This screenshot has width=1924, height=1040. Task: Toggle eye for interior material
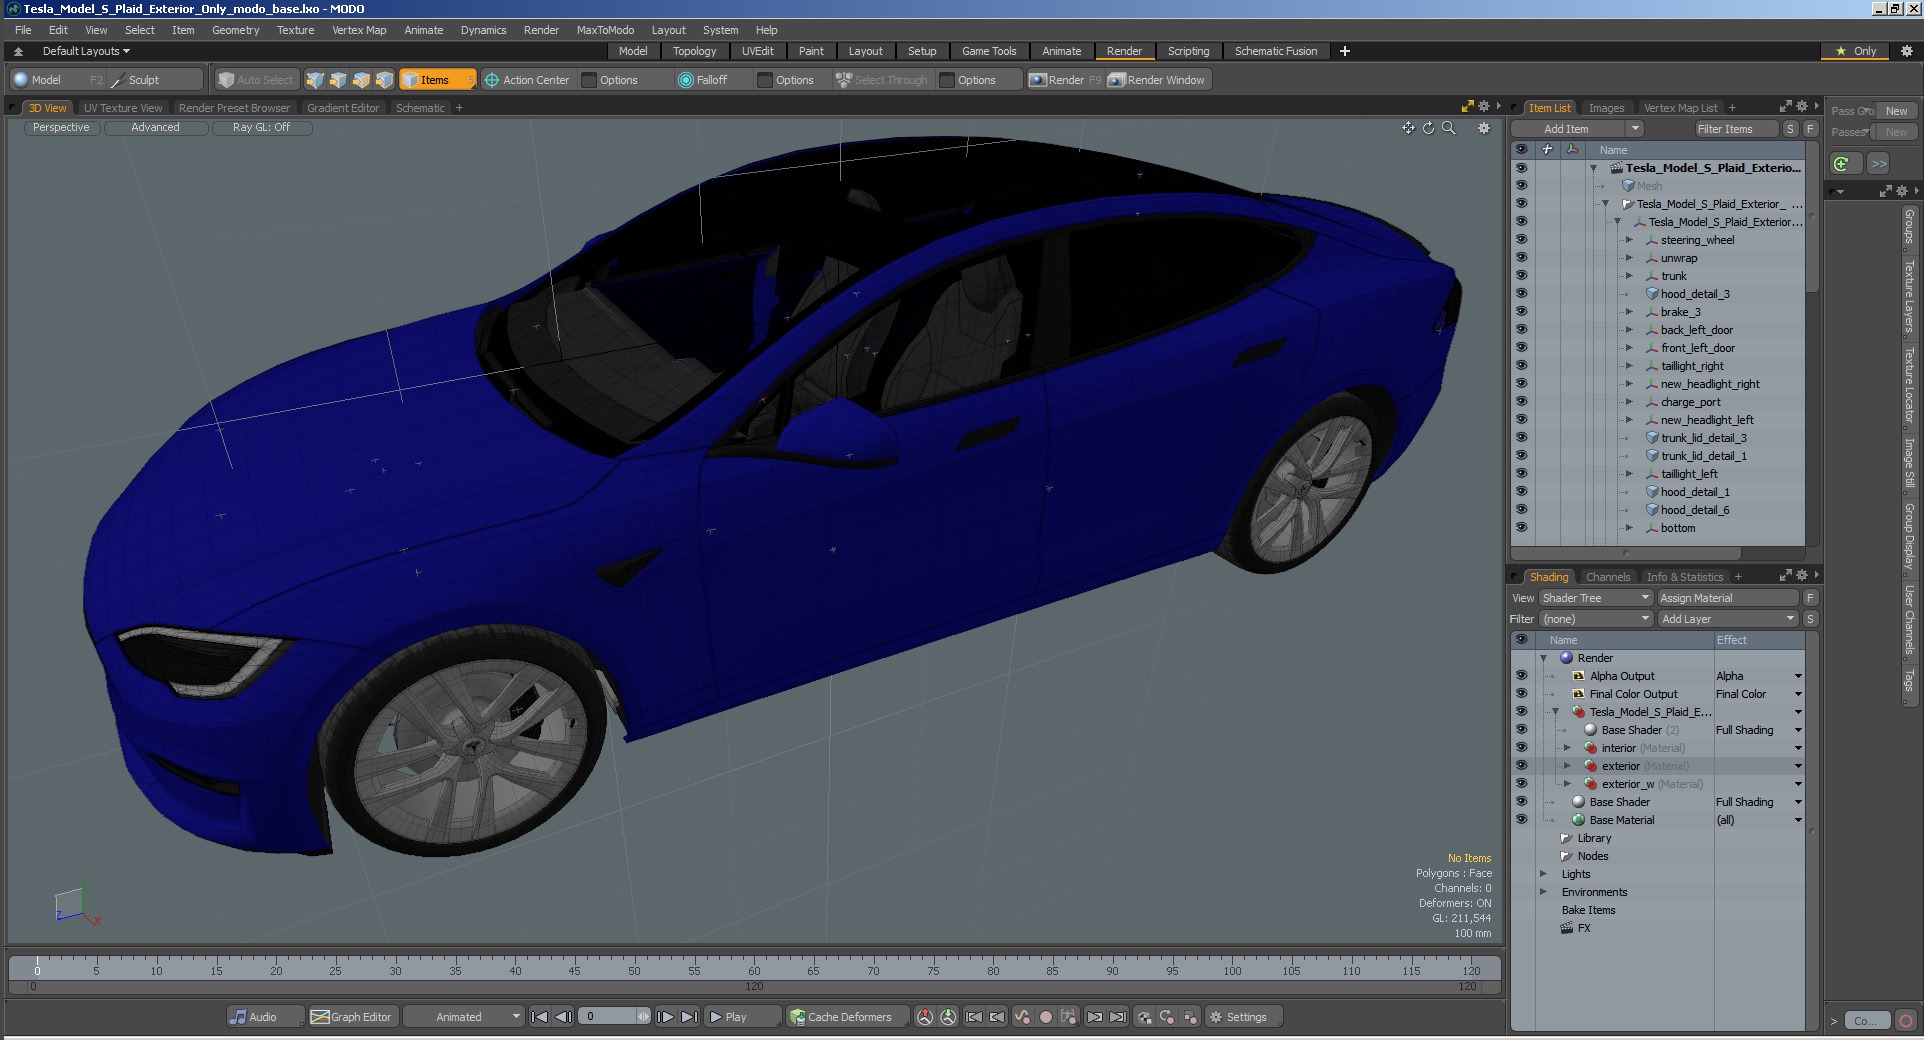[x=1521, y=748]
